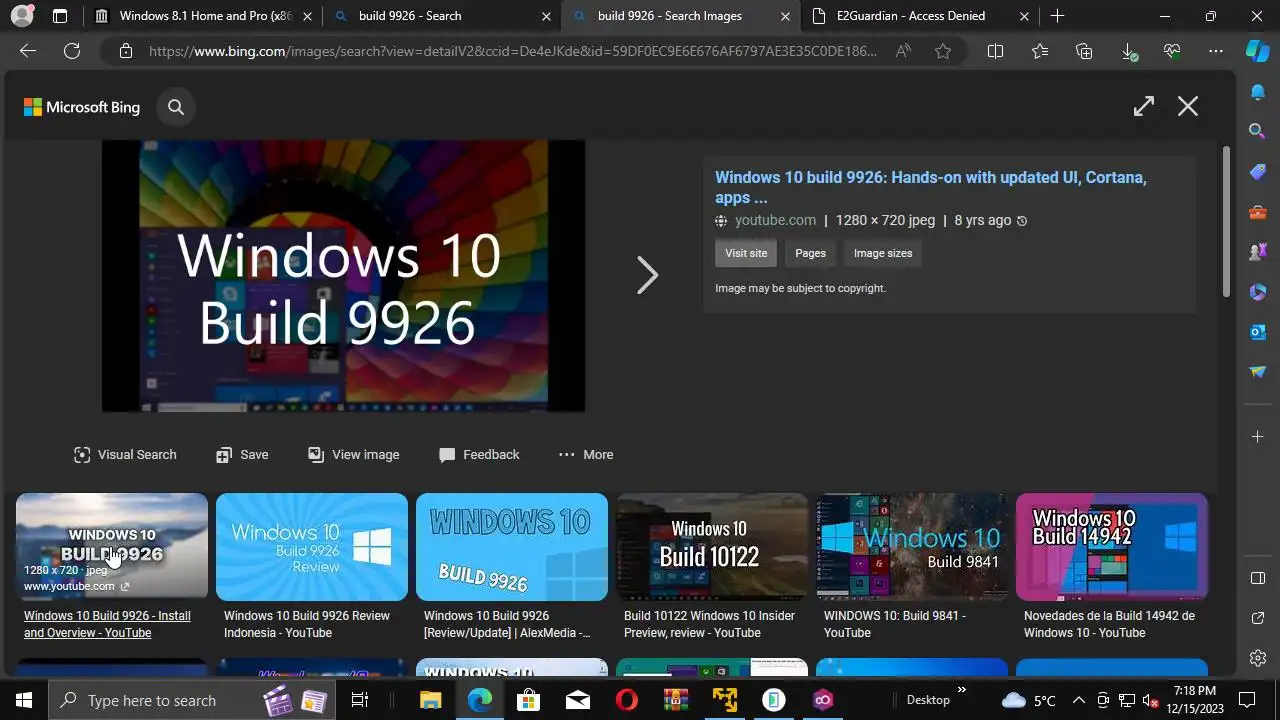This screenshot has width=1280, height=720.
Task: Open the Mail app from the taskbar
Action: [577, 700]
